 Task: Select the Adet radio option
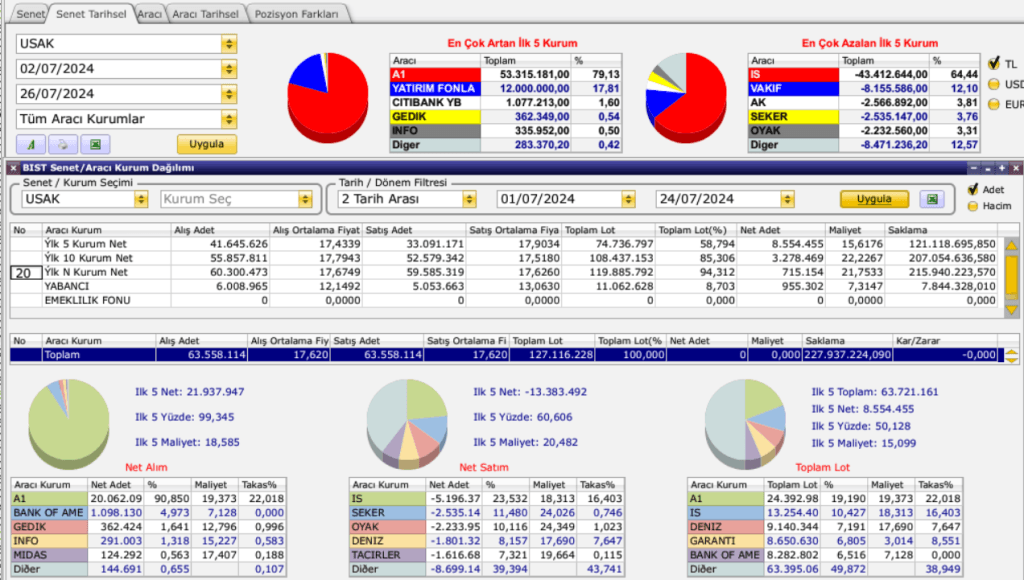(973, 189)
